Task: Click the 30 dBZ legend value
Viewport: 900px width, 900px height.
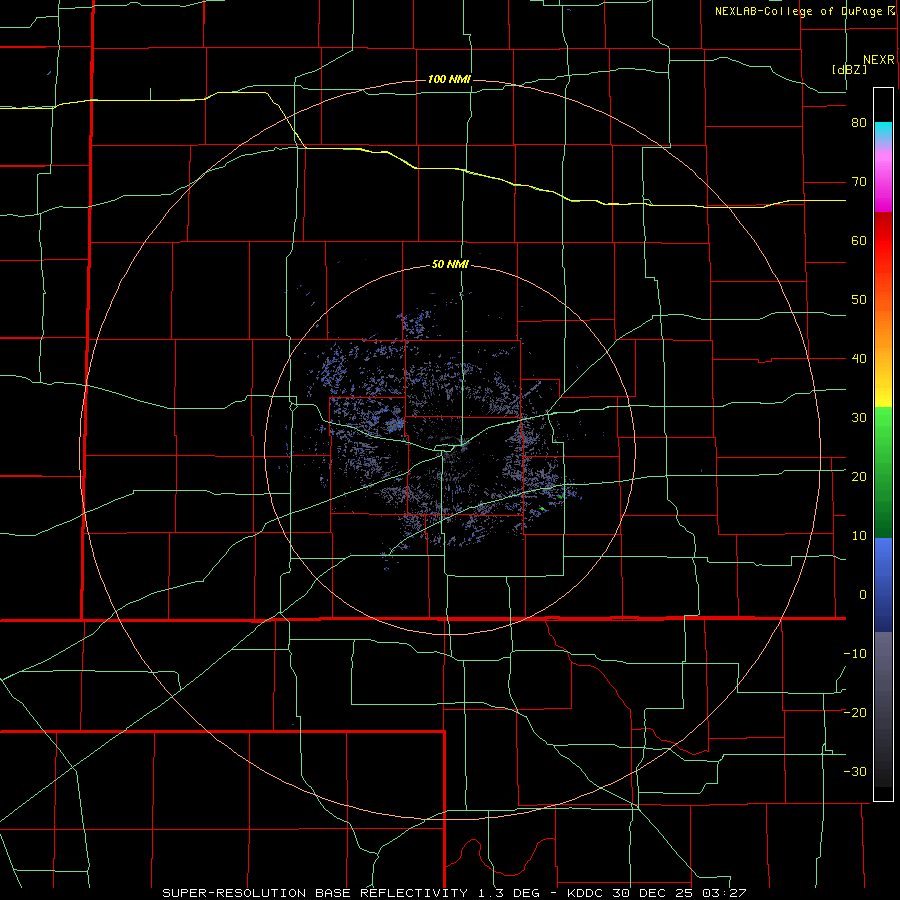Action: [x=859, y=418]
